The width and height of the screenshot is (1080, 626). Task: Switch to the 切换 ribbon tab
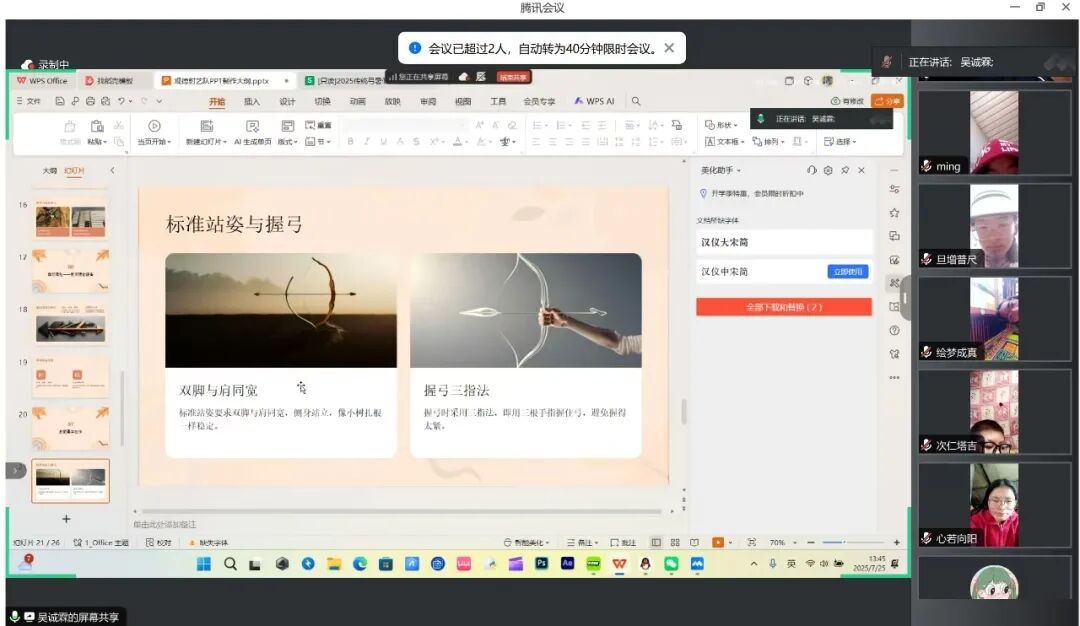pos(322,101)
